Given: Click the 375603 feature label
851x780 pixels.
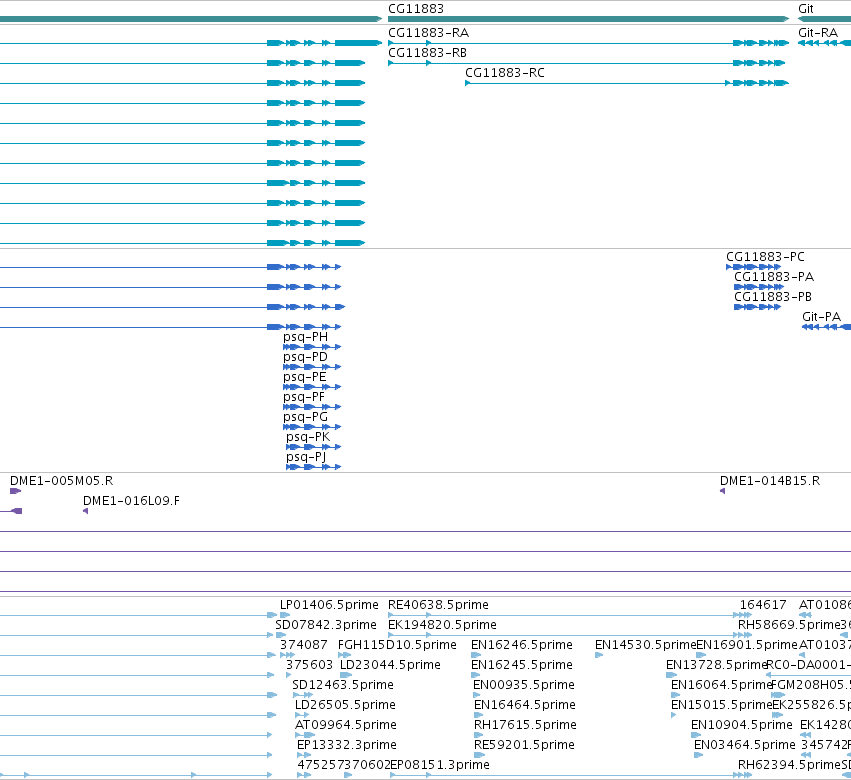Looking at the screenshot, I should tap(309, 665).
